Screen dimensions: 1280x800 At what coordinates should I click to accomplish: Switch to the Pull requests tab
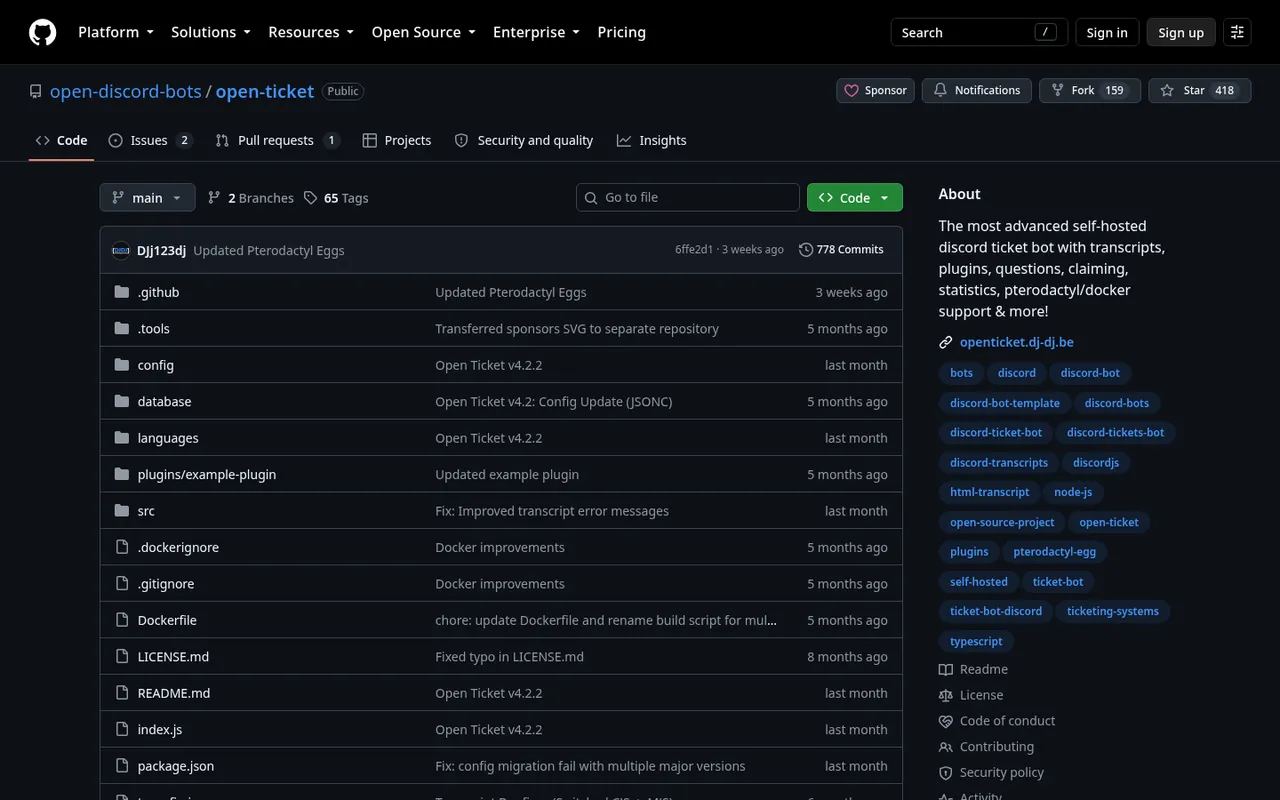tap(277, 140)
